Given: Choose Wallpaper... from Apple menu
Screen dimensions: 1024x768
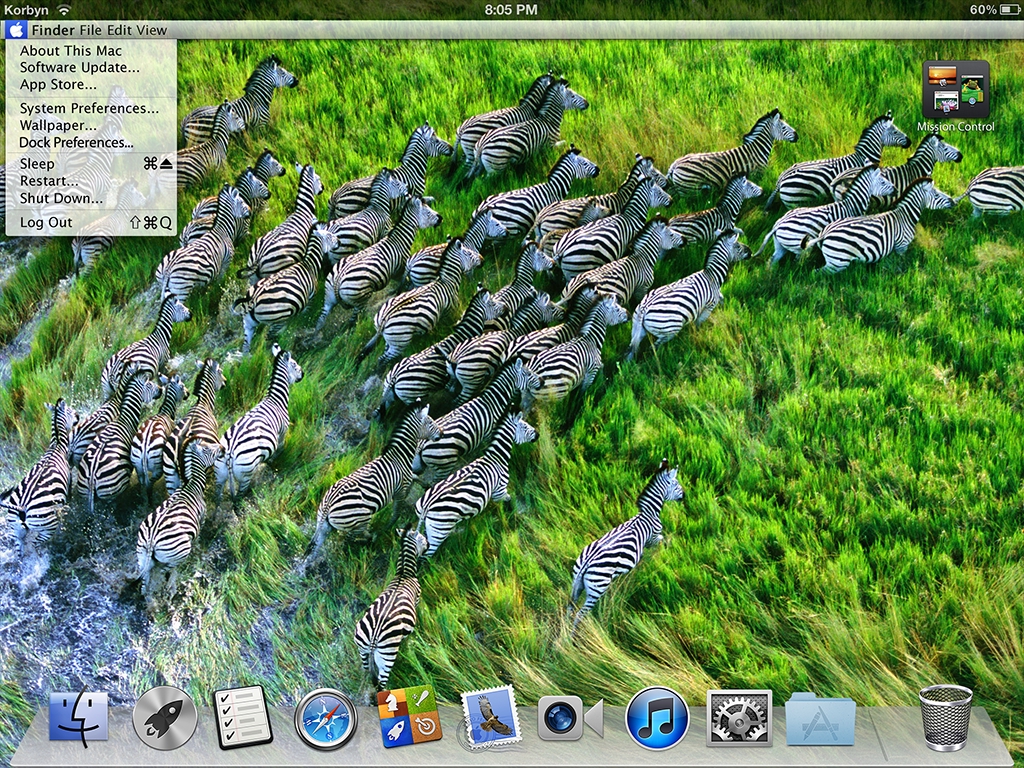Looking at the screenshot, I should 58,126.
